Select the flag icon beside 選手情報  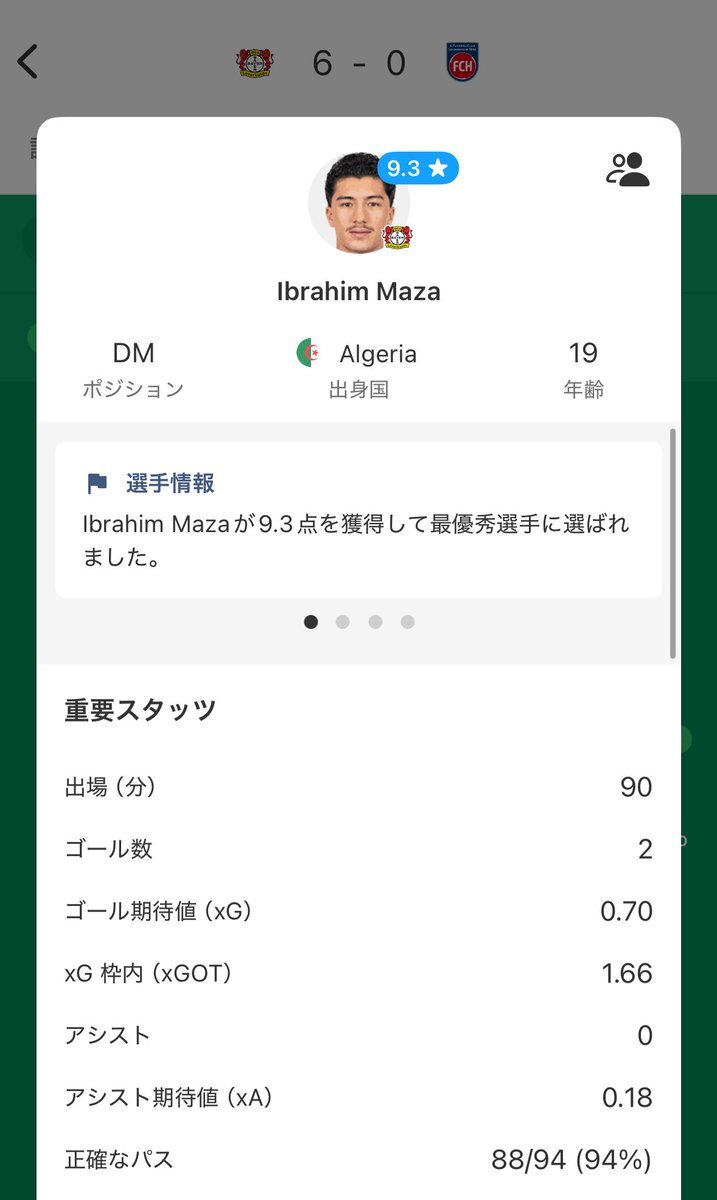coord(97,482)
